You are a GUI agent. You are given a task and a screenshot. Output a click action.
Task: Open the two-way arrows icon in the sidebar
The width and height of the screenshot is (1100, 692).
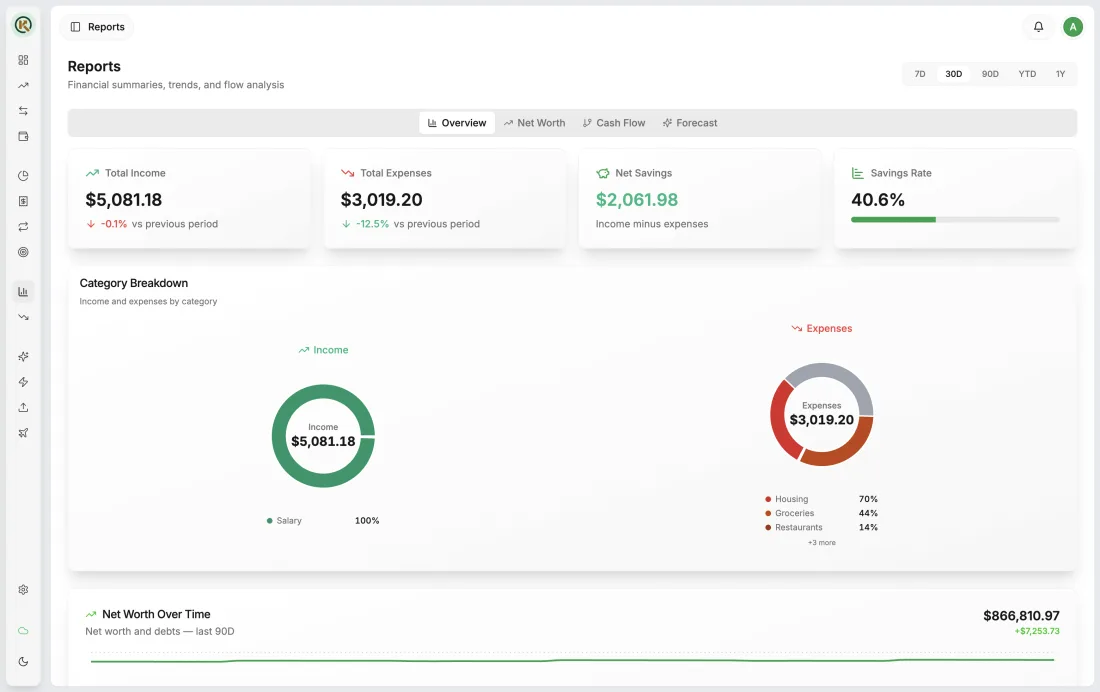coord(23,111)
